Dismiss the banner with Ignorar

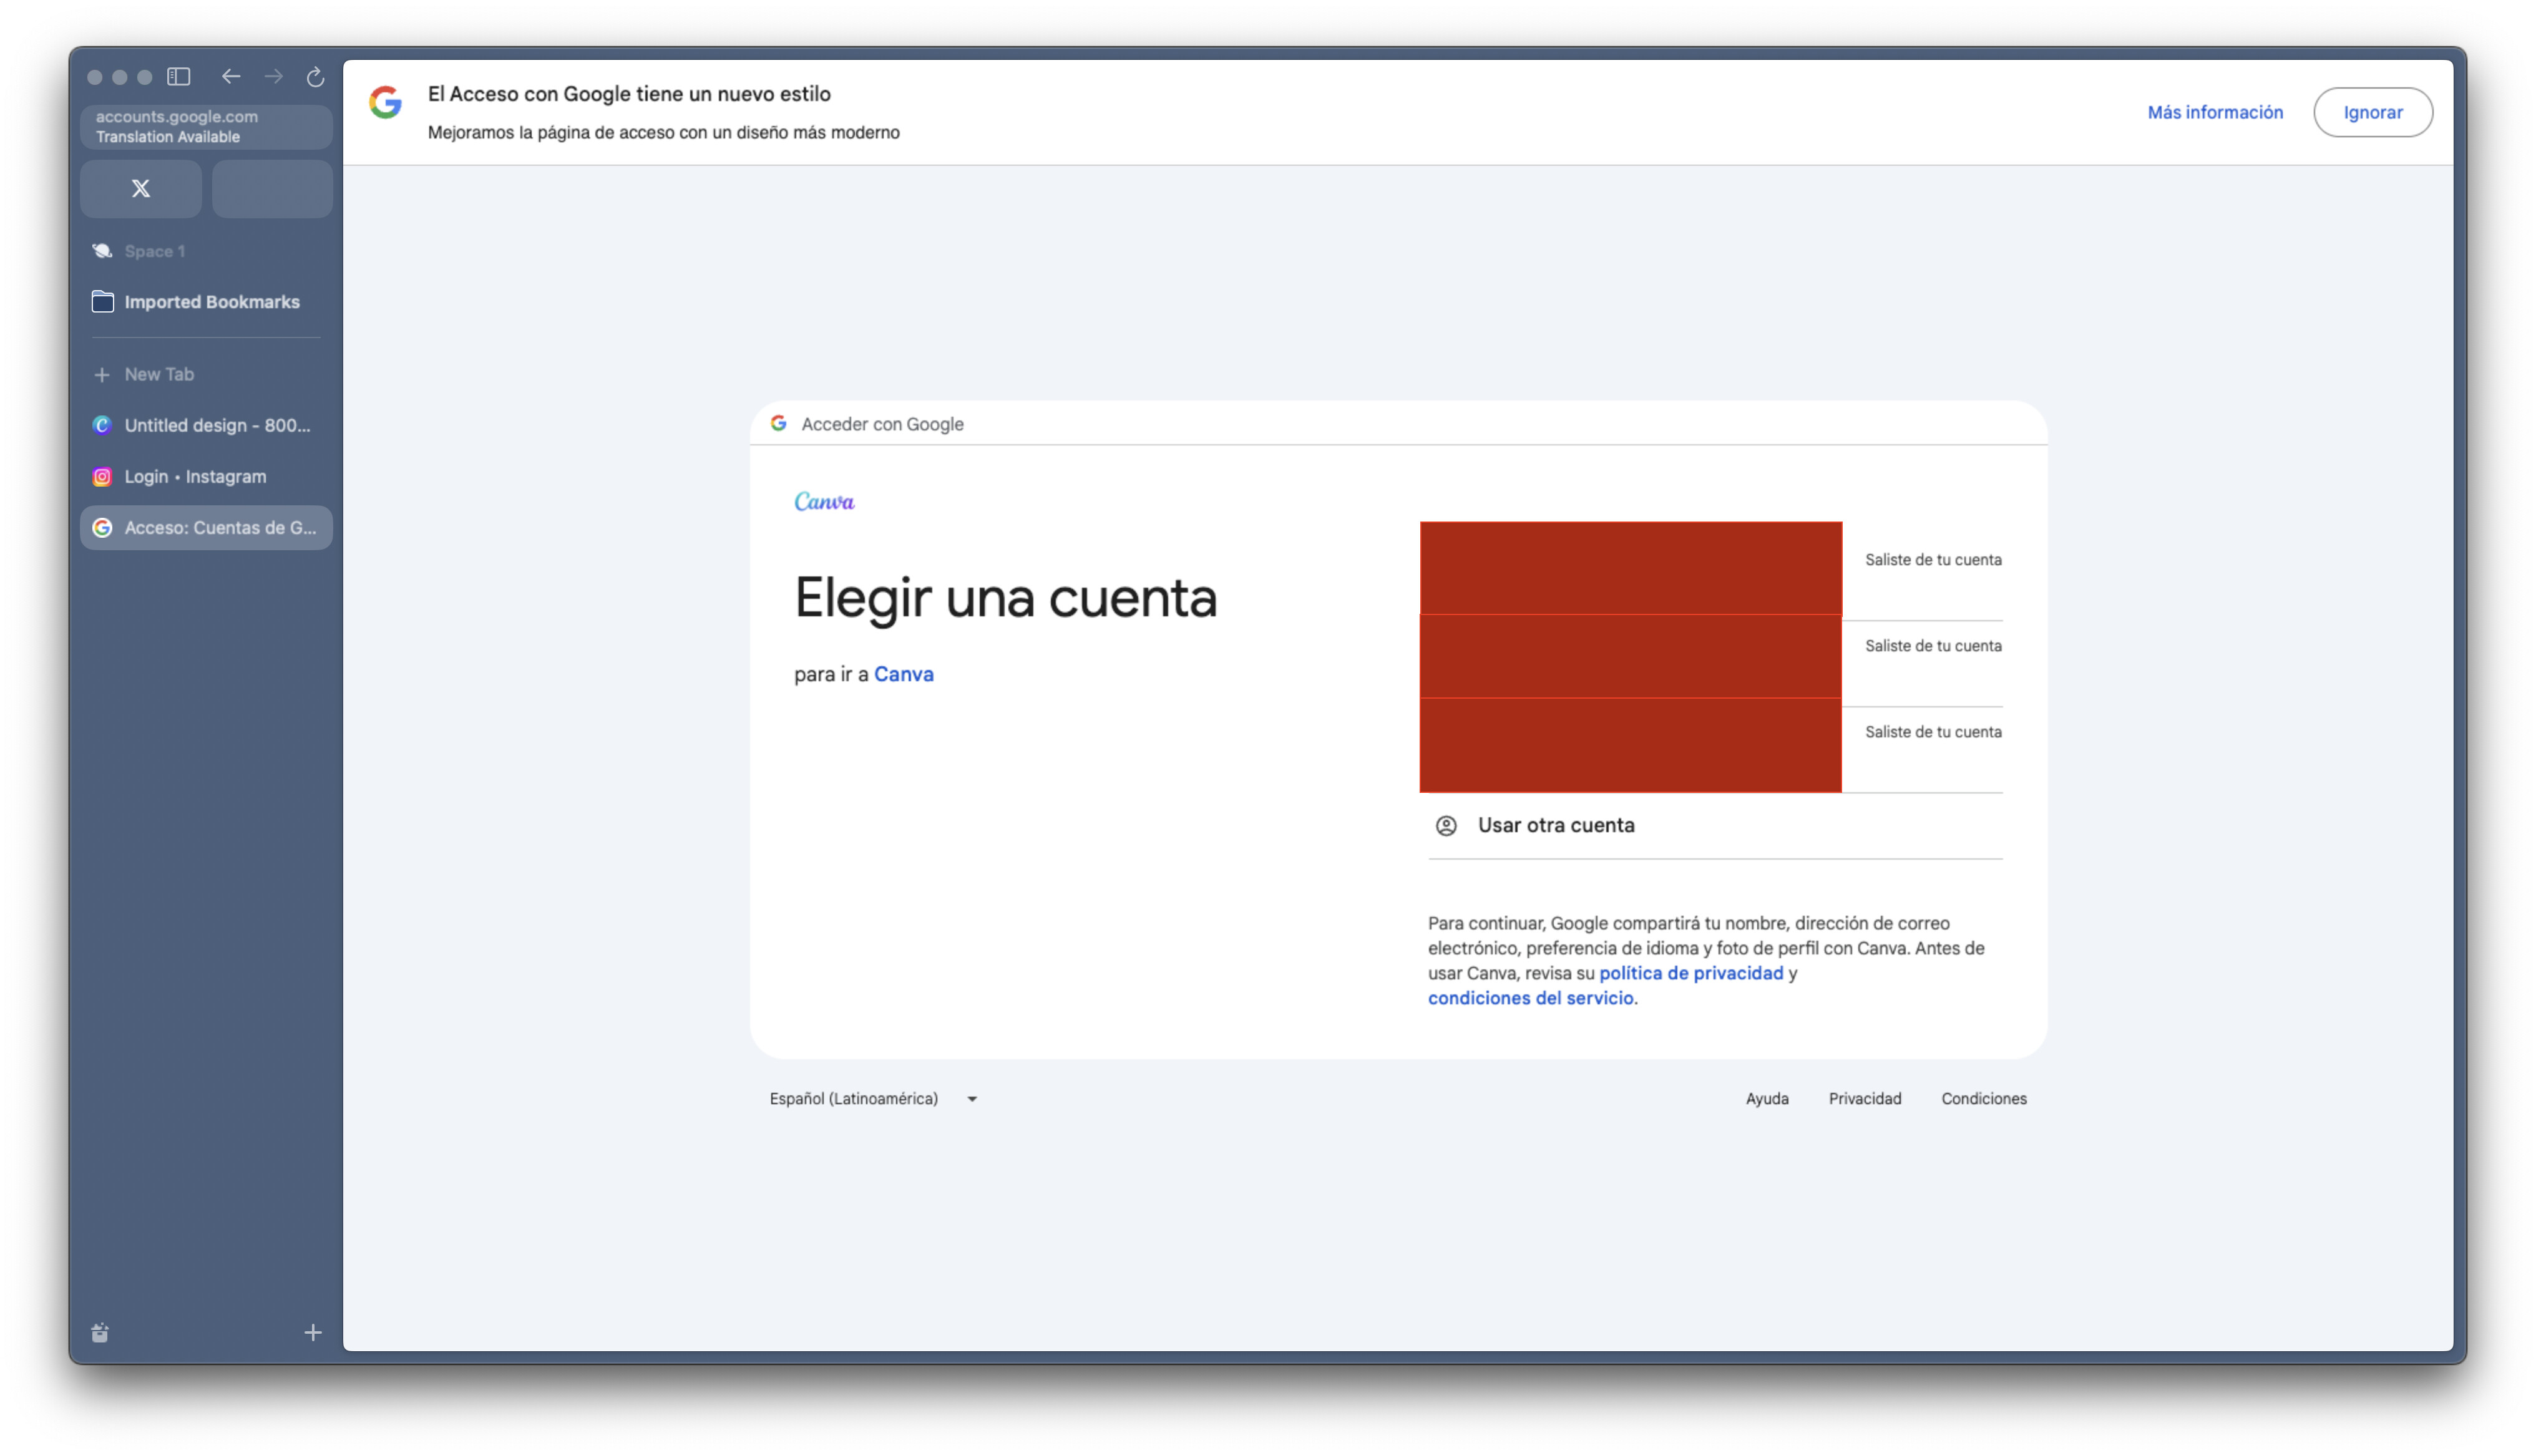coord(2373,112)
